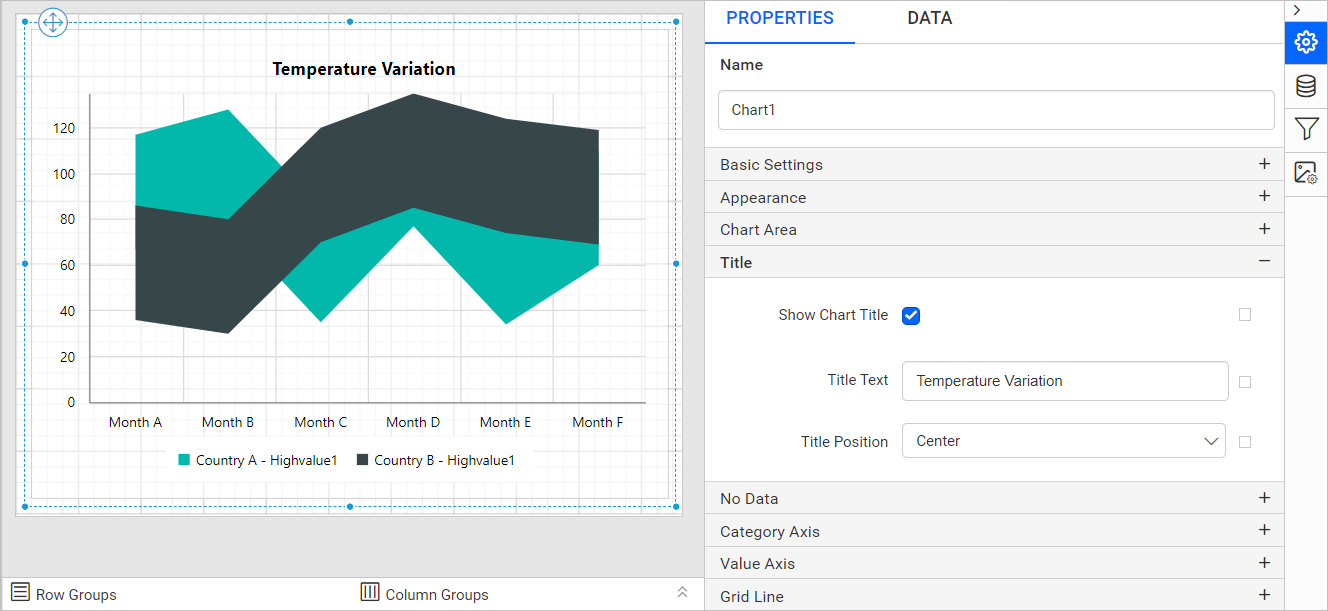Toggle the expression checkbox beside Title Position

coord(1245,440)
